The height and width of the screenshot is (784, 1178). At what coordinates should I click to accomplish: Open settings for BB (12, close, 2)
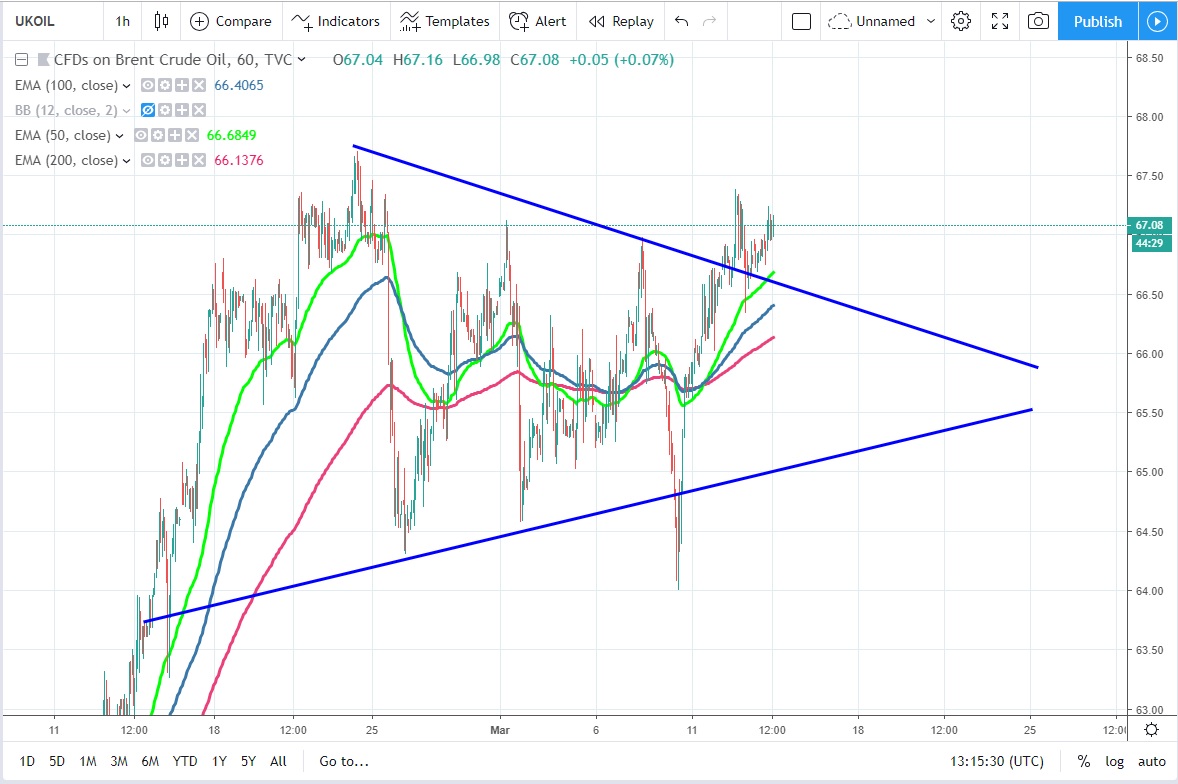[165, 110]
